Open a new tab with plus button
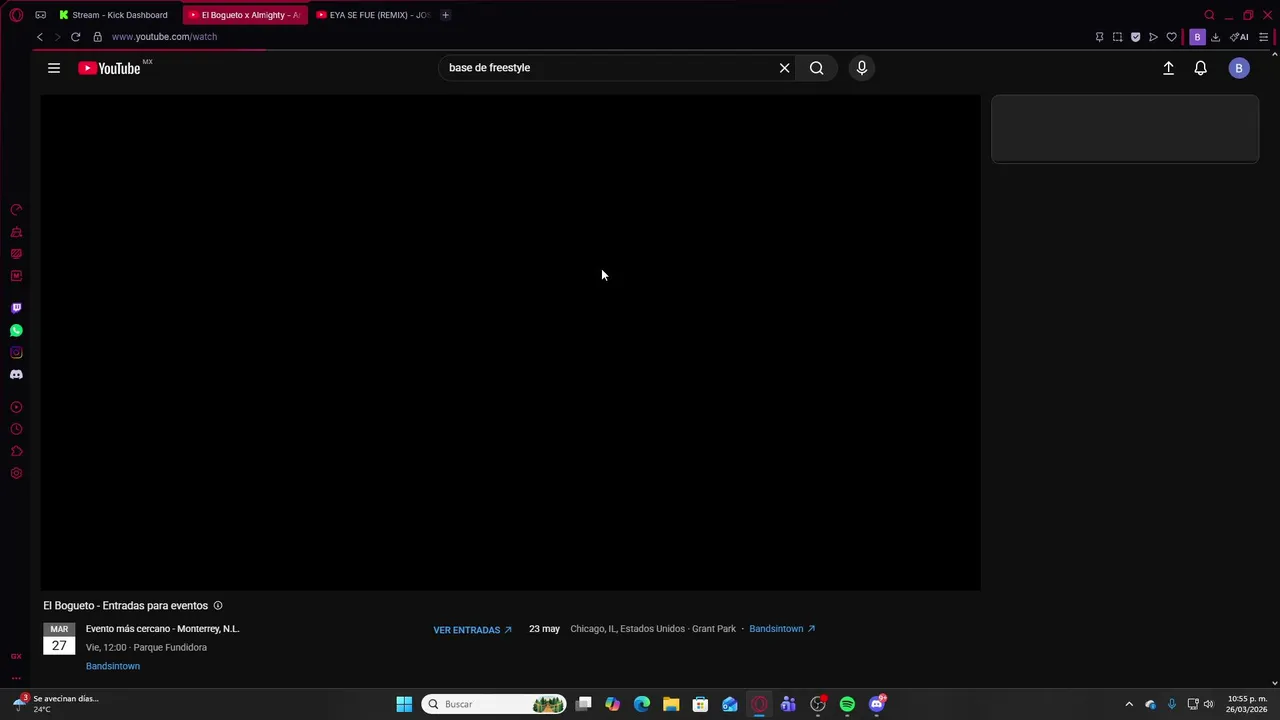Screen dimensions: 1280x720 [445, 15]
